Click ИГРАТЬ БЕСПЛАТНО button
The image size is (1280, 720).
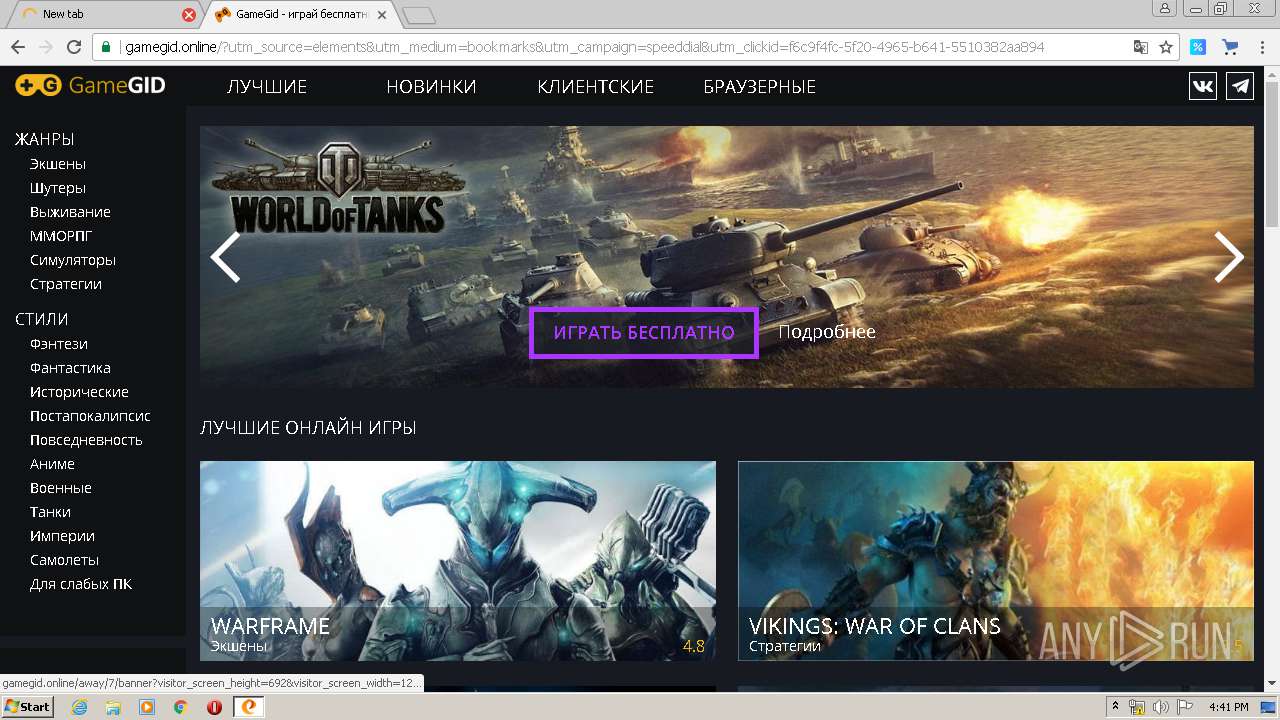tap(644, 332)
